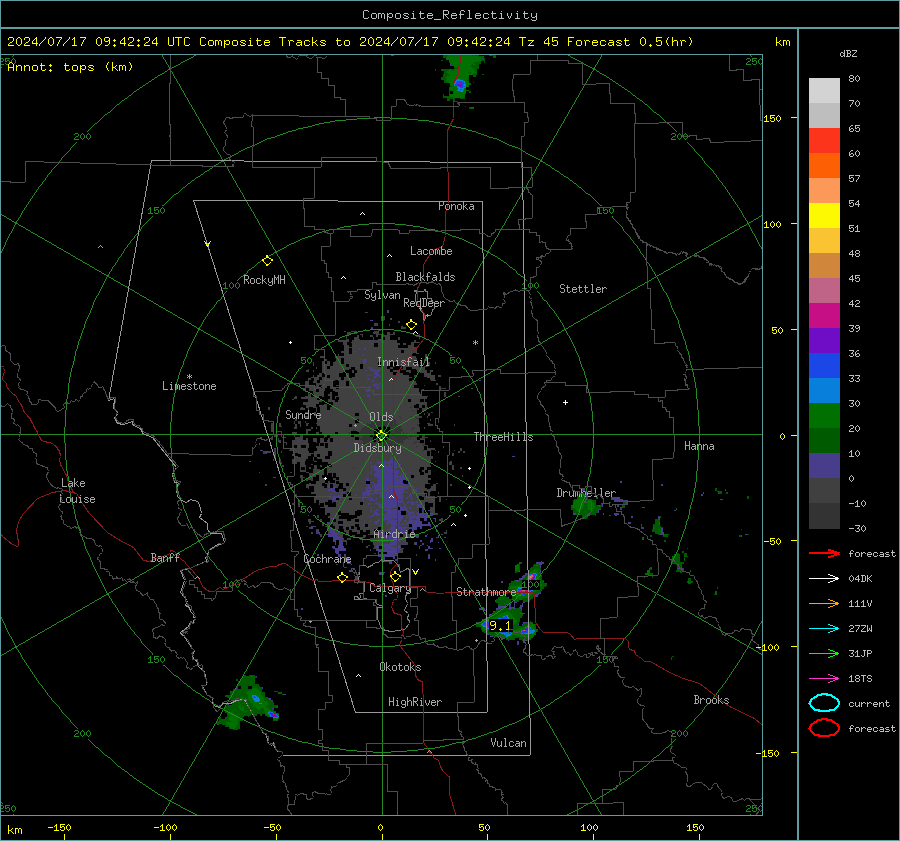Select the yellow diamond marker above Calgary

pyautogui.click(x=395, y=576)
